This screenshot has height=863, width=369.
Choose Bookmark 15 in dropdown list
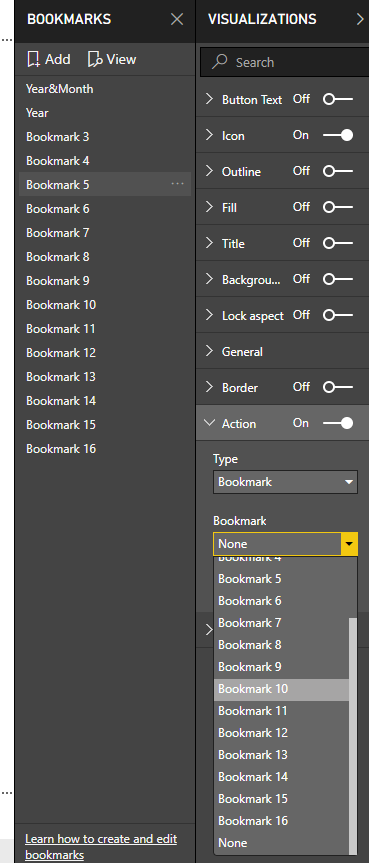281,799
